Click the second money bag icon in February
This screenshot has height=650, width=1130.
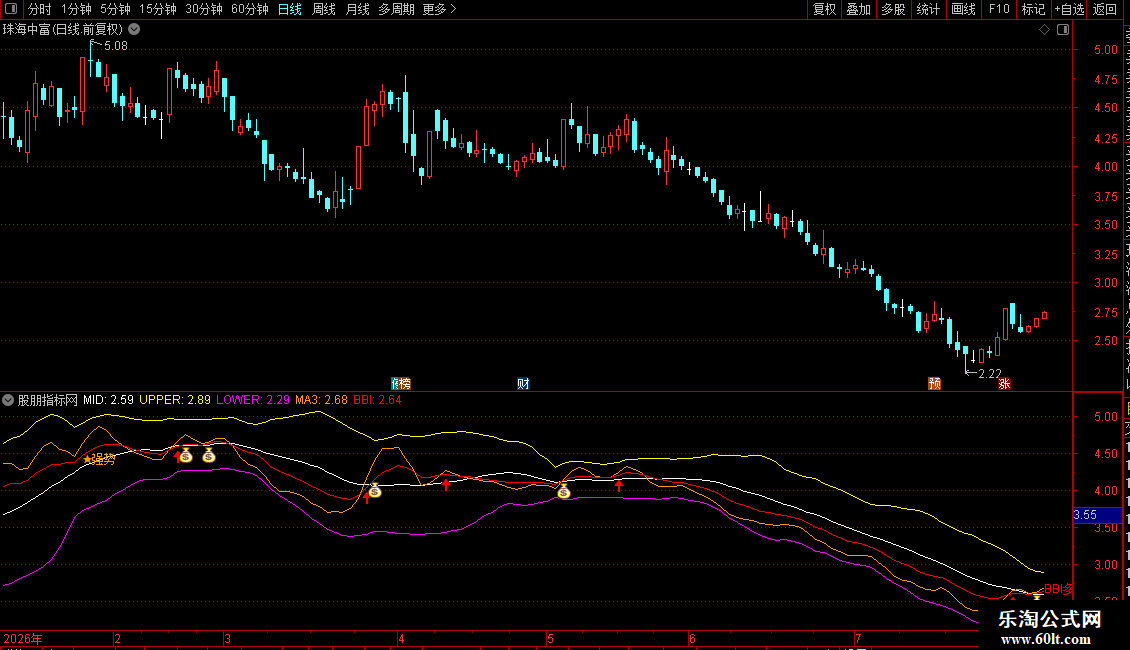click(209, 455)
